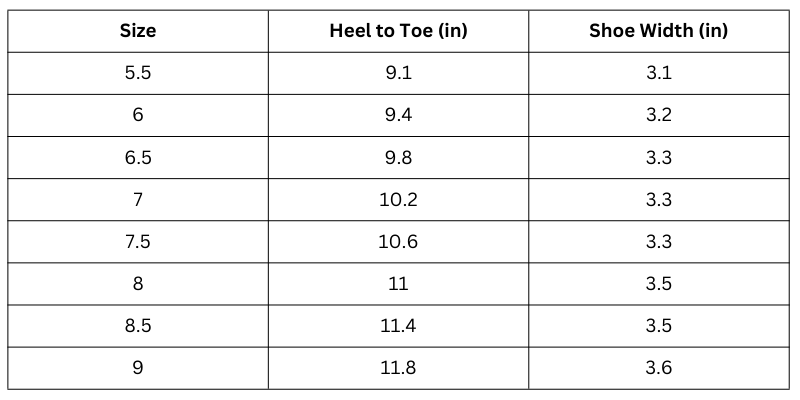The height and width of the screenshot is (400, 800).
Task: Select the 3.2 shoe width value
Action: (x=658, y=115)
